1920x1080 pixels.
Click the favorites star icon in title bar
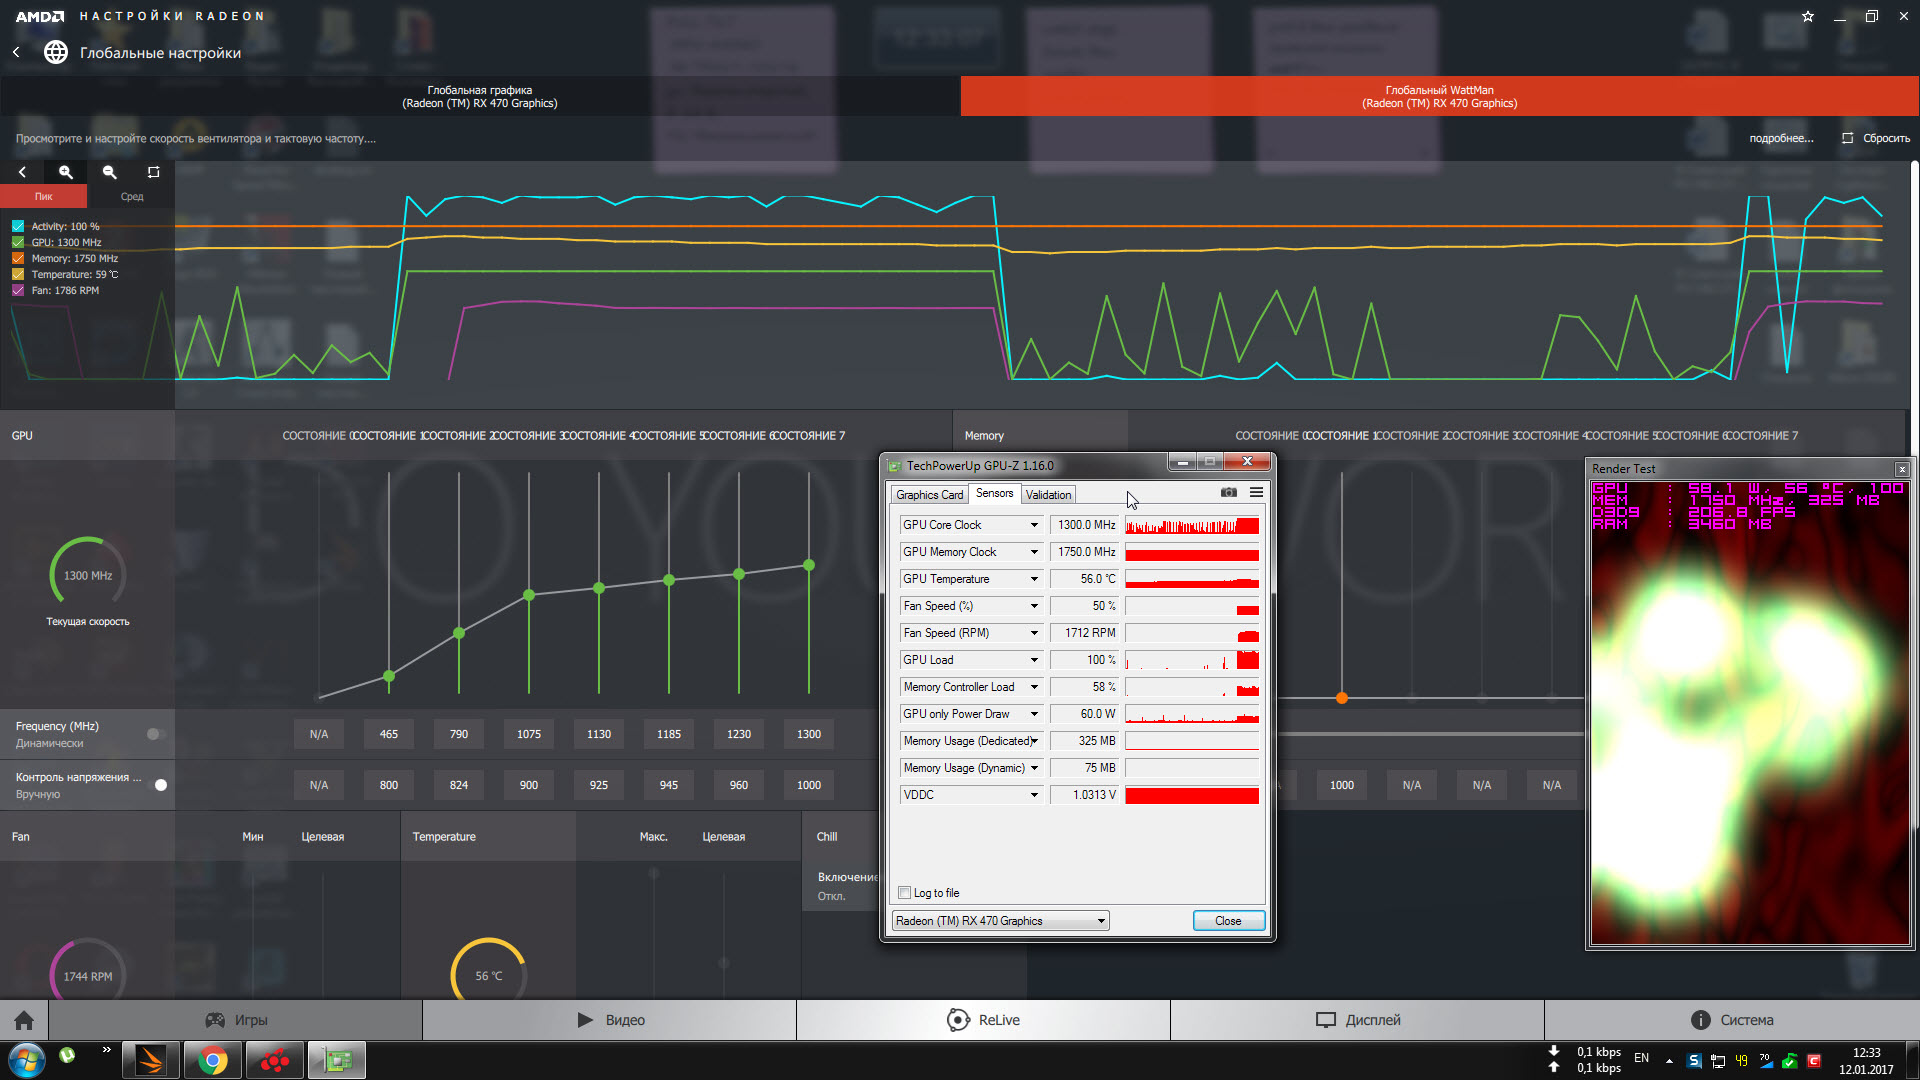(x=1808, y=16)
